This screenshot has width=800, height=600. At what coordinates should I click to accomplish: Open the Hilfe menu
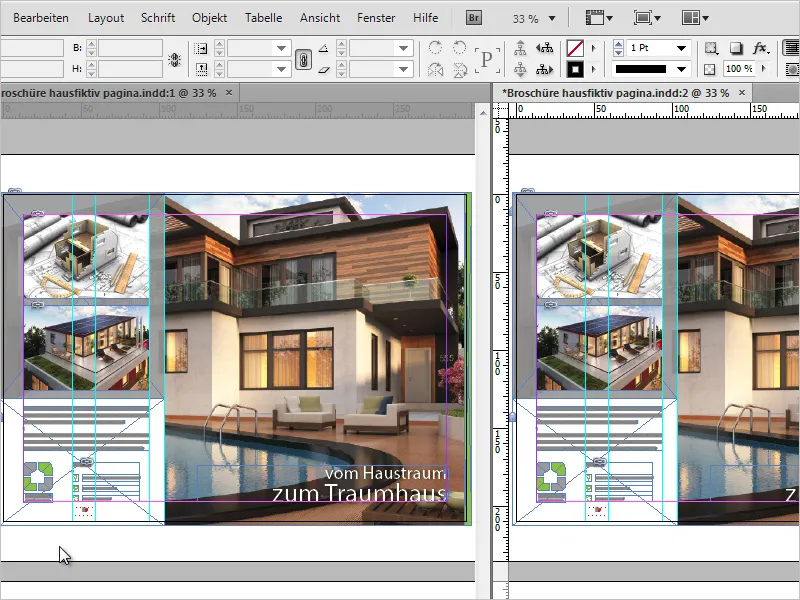pos(426,18)
